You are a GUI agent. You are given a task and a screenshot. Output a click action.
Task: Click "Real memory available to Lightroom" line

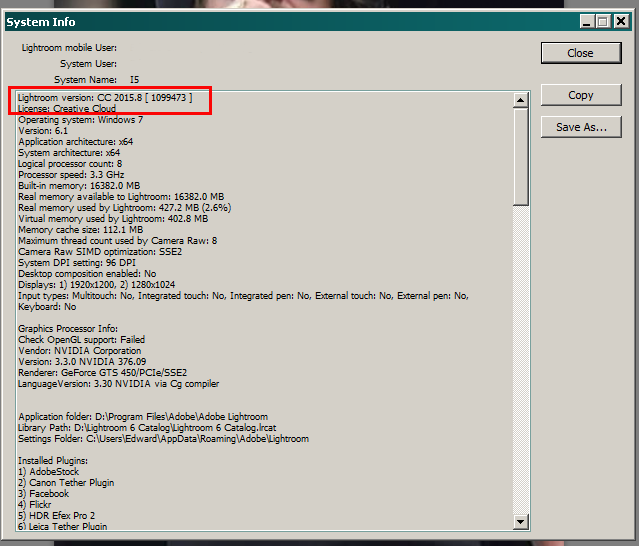click(121, 197)
